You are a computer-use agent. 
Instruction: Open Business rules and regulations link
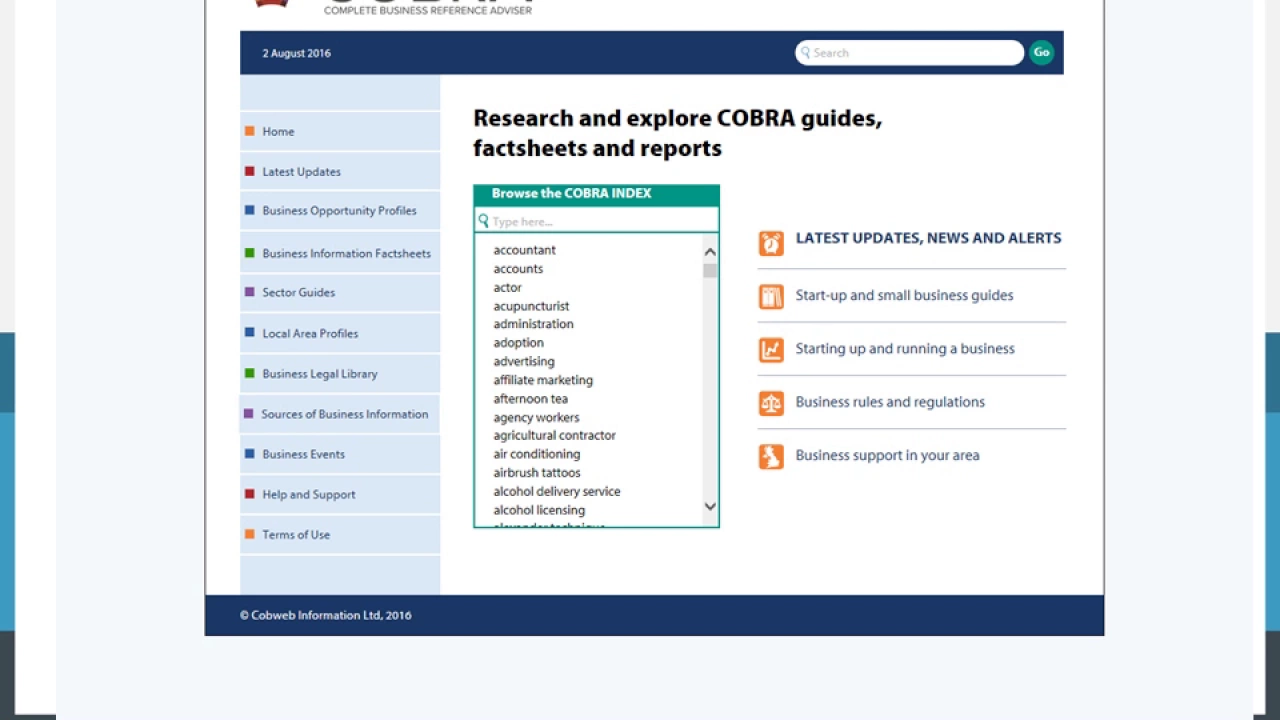[x=890, y=402]
